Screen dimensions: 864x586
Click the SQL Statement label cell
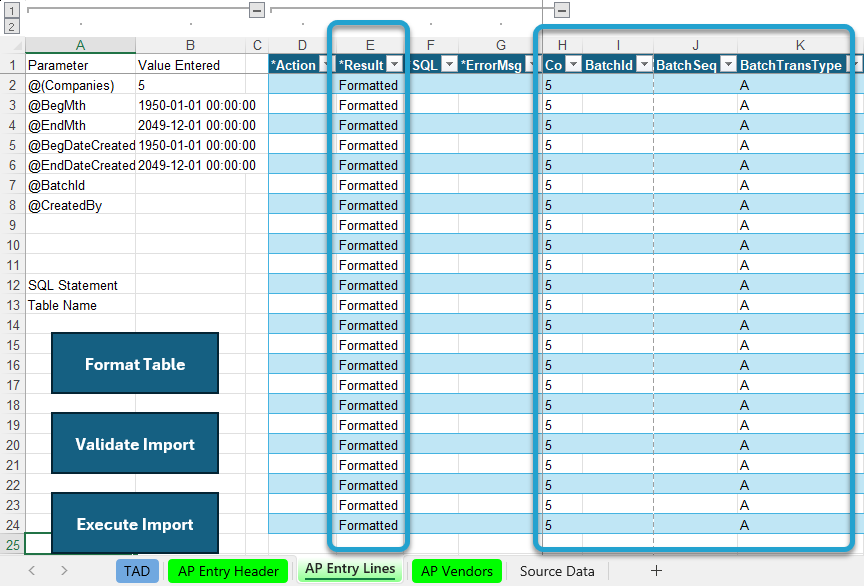pos(80,285)
